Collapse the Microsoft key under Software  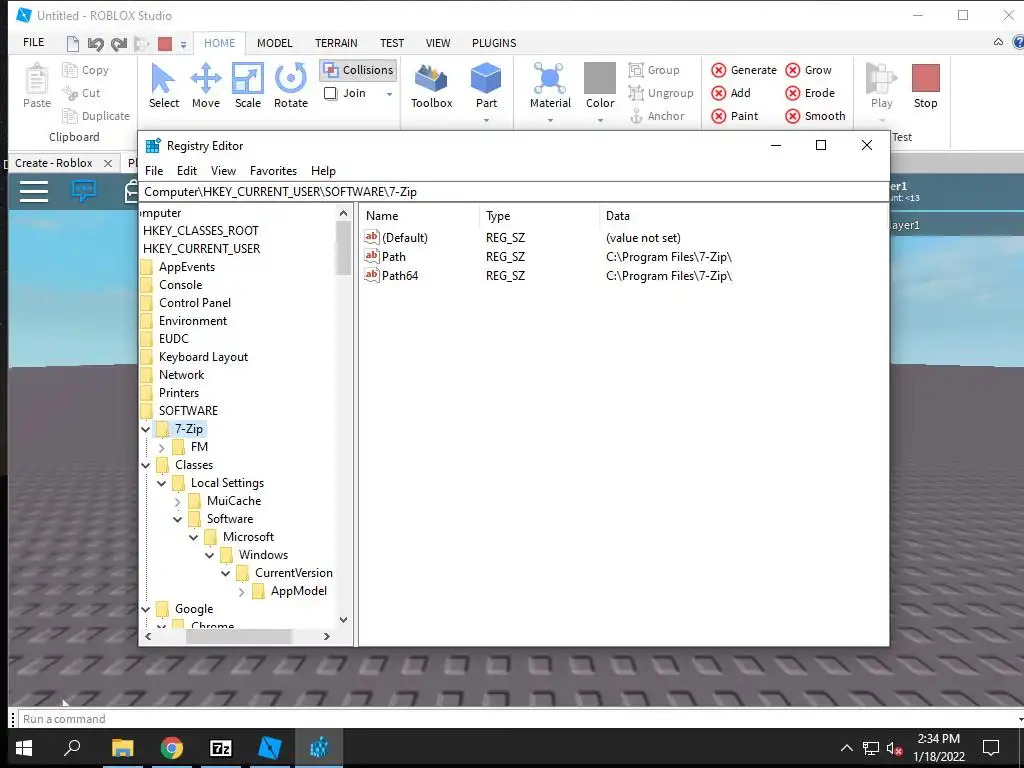pyautogui.click(x=193, y=537)
